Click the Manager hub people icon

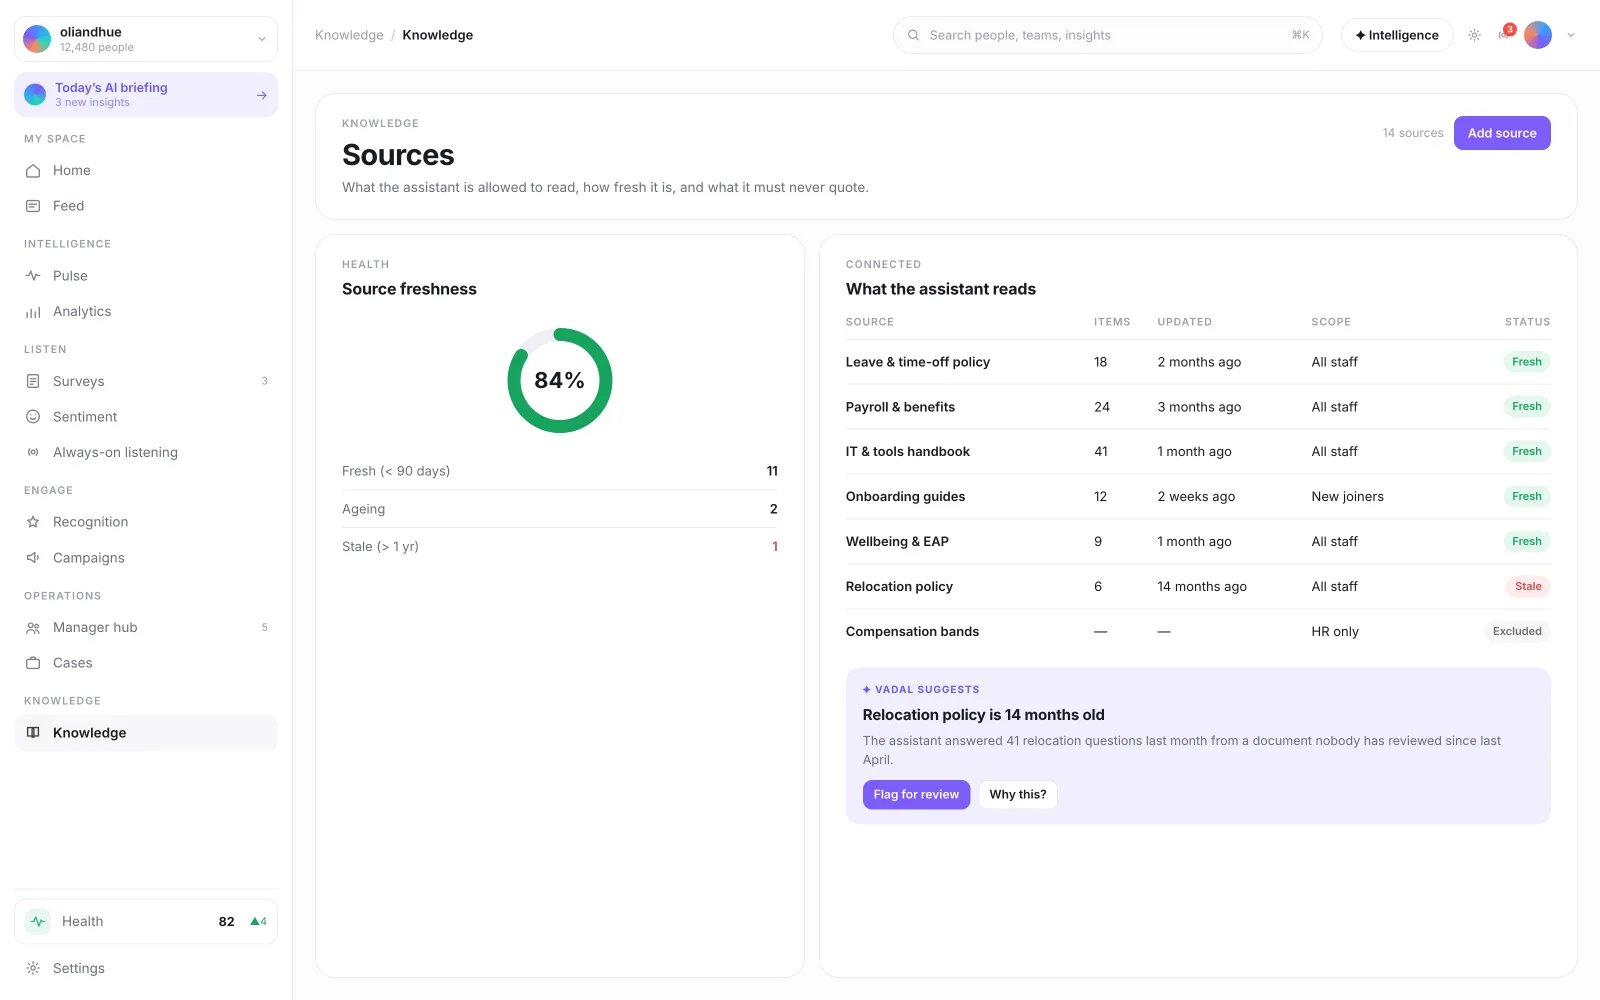[33, 628]
